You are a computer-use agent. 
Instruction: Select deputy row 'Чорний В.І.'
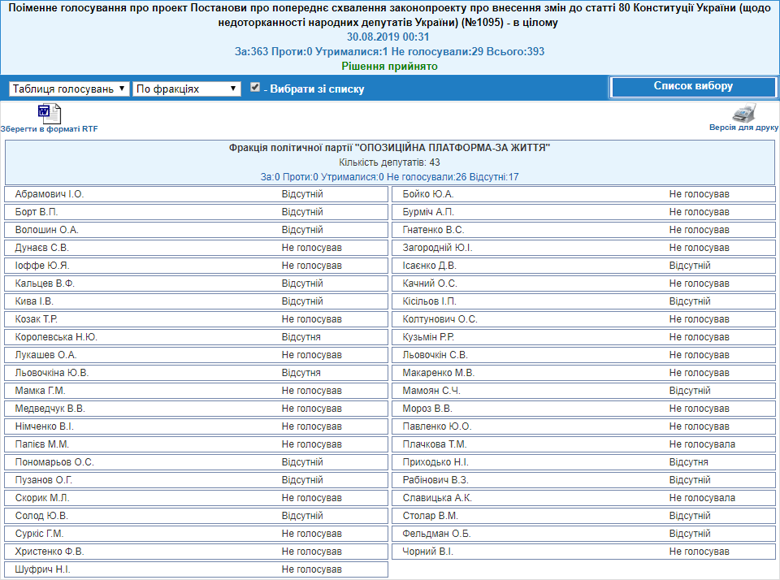point(584,552)
